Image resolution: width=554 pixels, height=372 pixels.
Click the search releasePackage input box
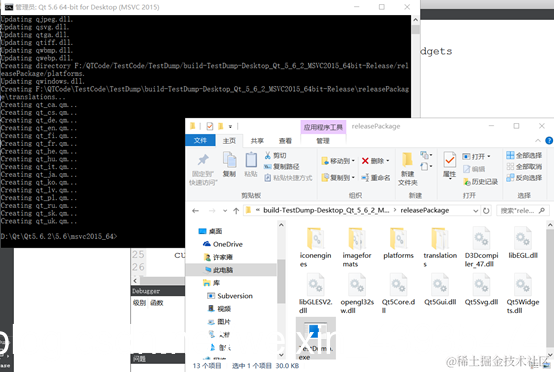pyautogui.click(x=522, y=211)
